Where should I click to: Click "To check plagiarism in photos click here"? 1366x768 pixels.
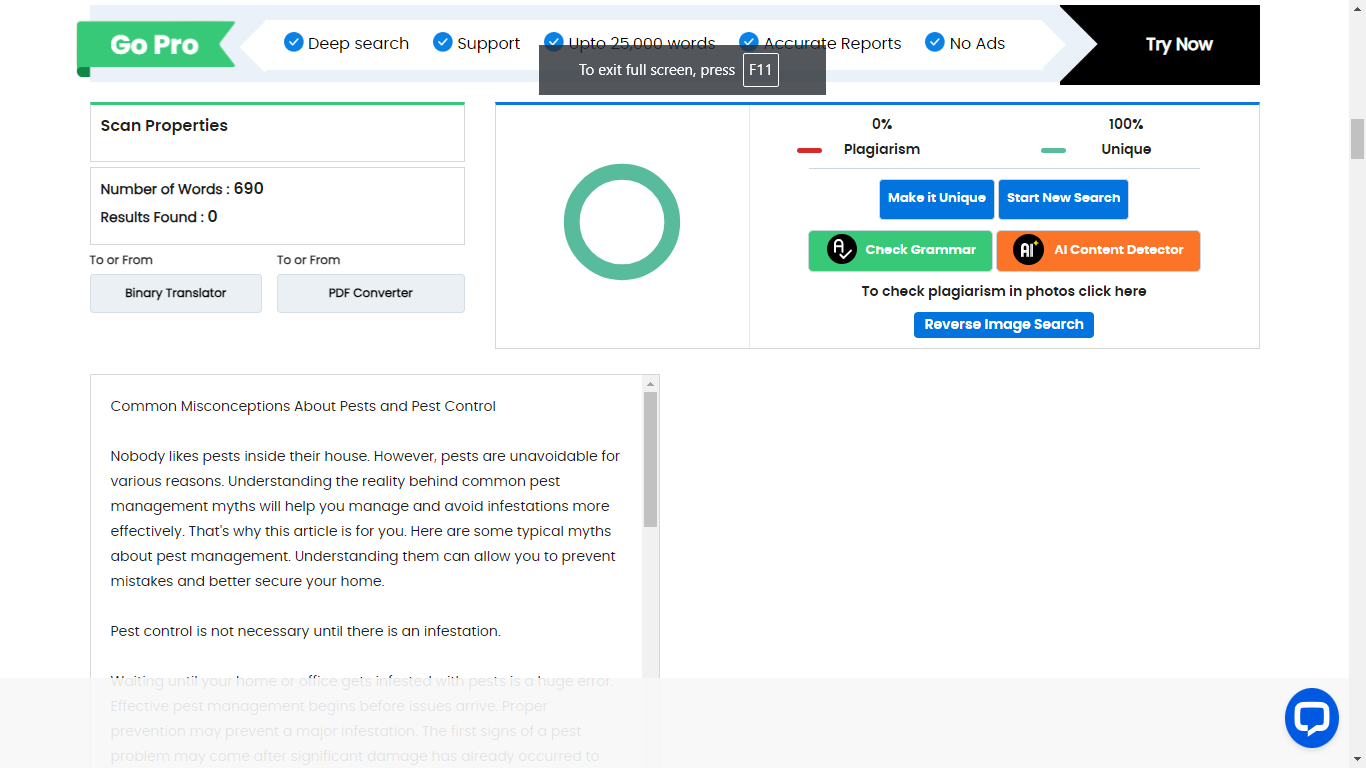coord(1004,291)
